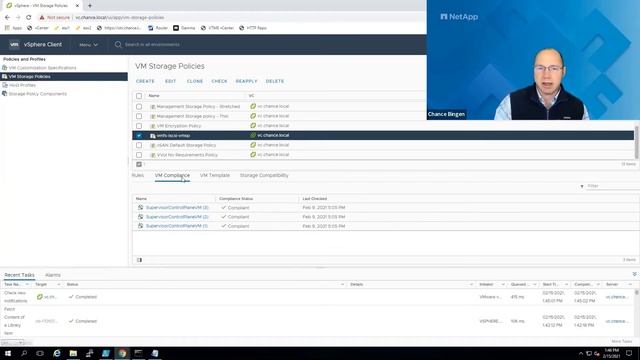The width and height of the screenshot is (640, 360).
Task: Uncheck the selected highlighted policy row checkbox
Action: 139,136
